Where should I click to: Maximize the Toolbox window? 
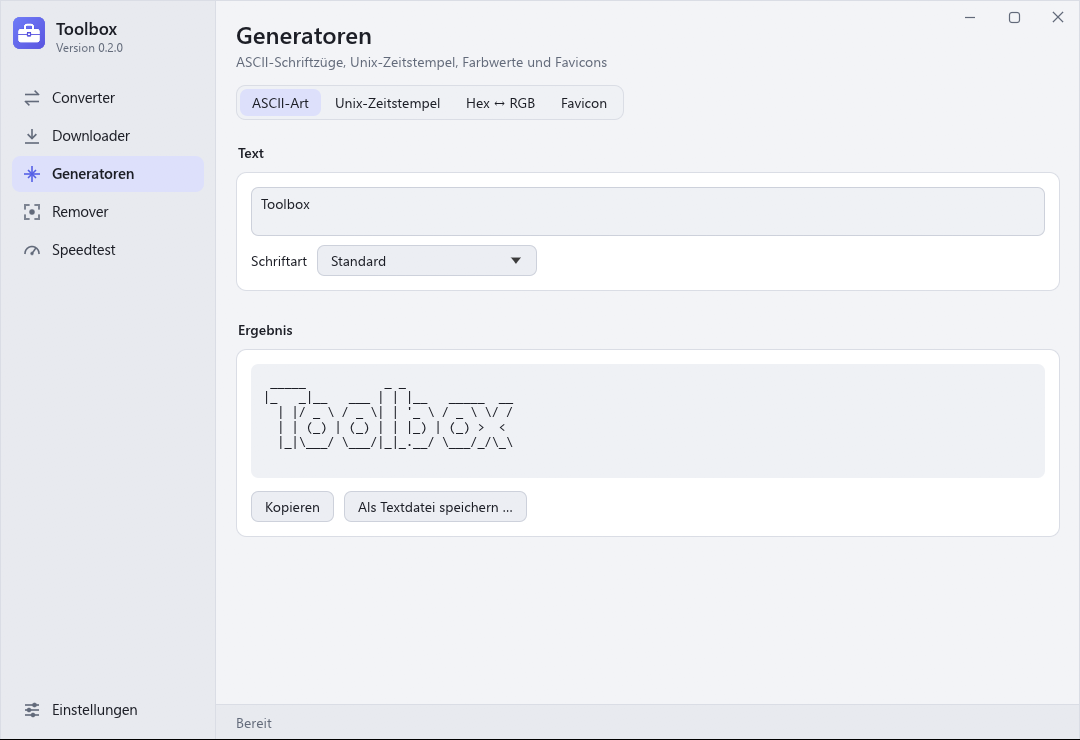[1014, 17]
